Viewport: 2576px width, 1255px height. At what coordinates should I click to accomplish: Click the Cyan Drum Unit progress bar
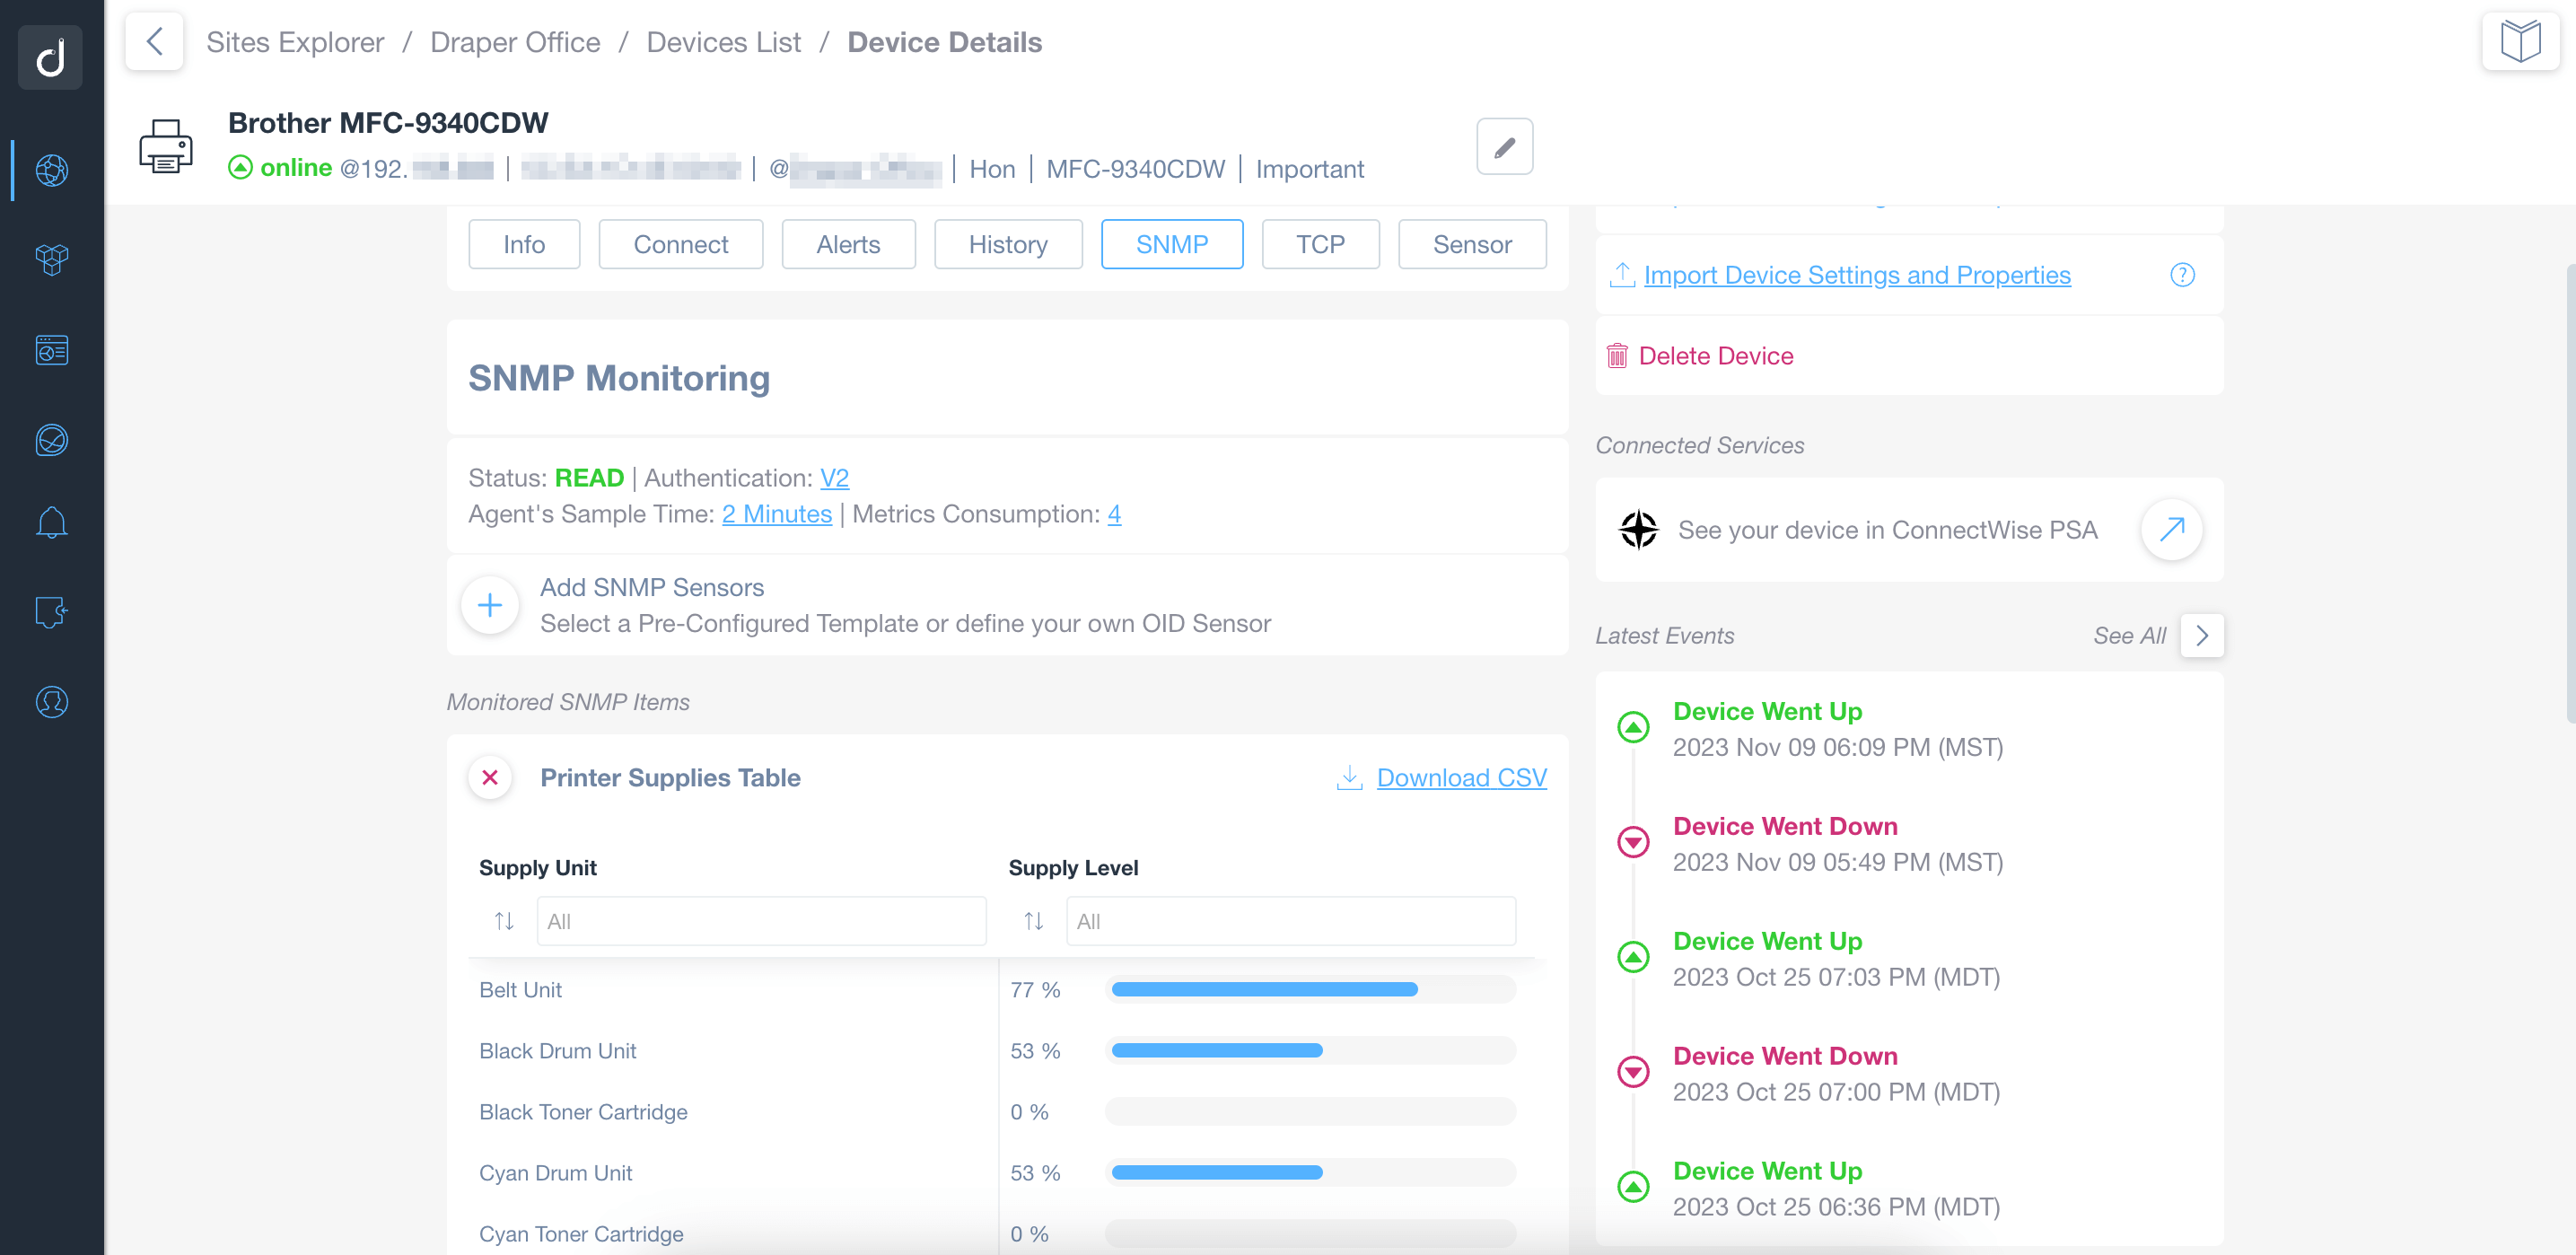pyautogui.click(x=1311, y=1172)
